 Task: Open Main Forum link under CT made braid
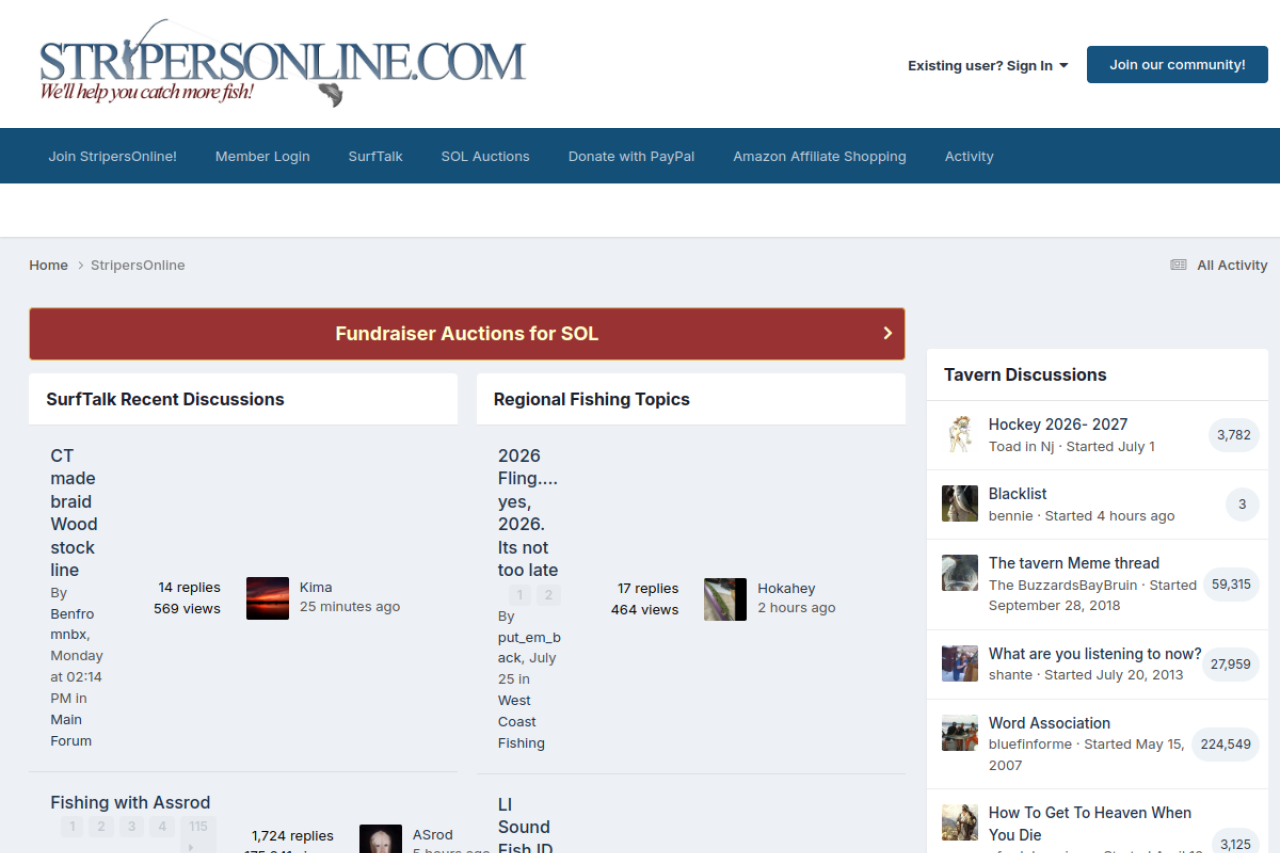tap(71, 730)
